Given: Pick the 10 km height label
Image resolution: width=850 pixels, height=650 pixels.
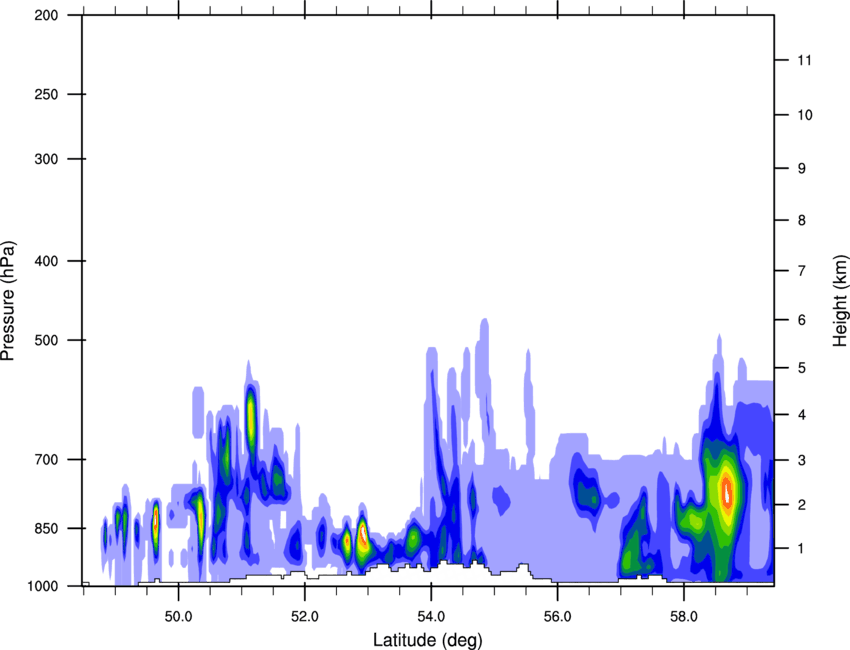Looking at the screenshot, I should (804, 115).
